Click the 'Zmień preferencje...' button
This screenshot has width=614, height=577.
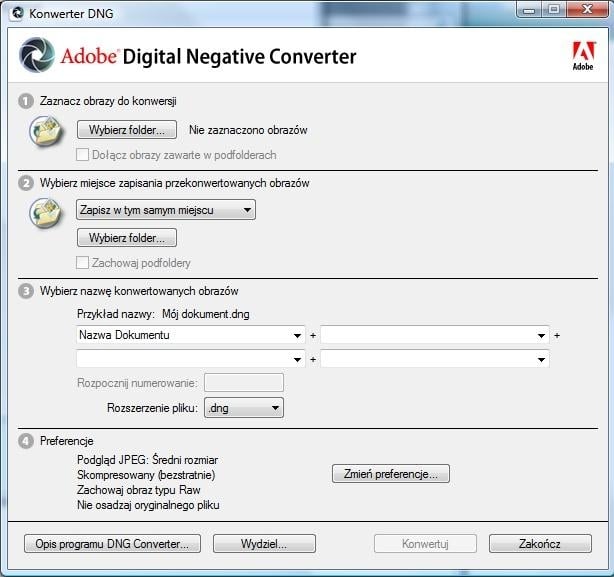click(x=391, y=474)
